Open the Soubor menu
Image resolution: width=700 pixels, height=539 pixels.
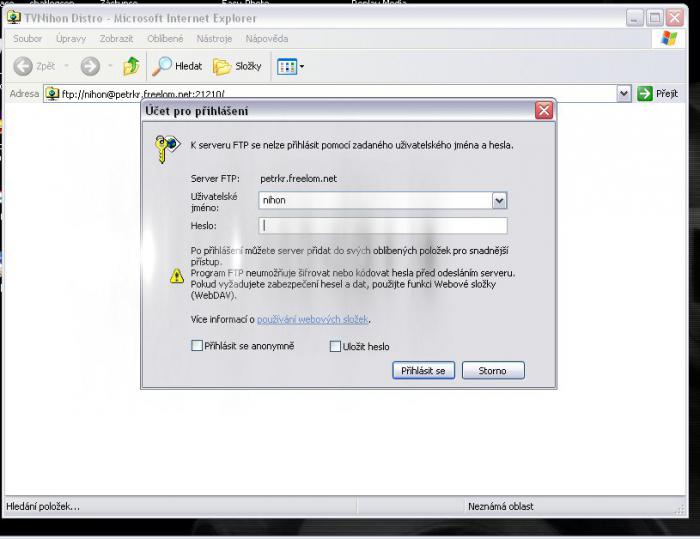click(27, 39)
